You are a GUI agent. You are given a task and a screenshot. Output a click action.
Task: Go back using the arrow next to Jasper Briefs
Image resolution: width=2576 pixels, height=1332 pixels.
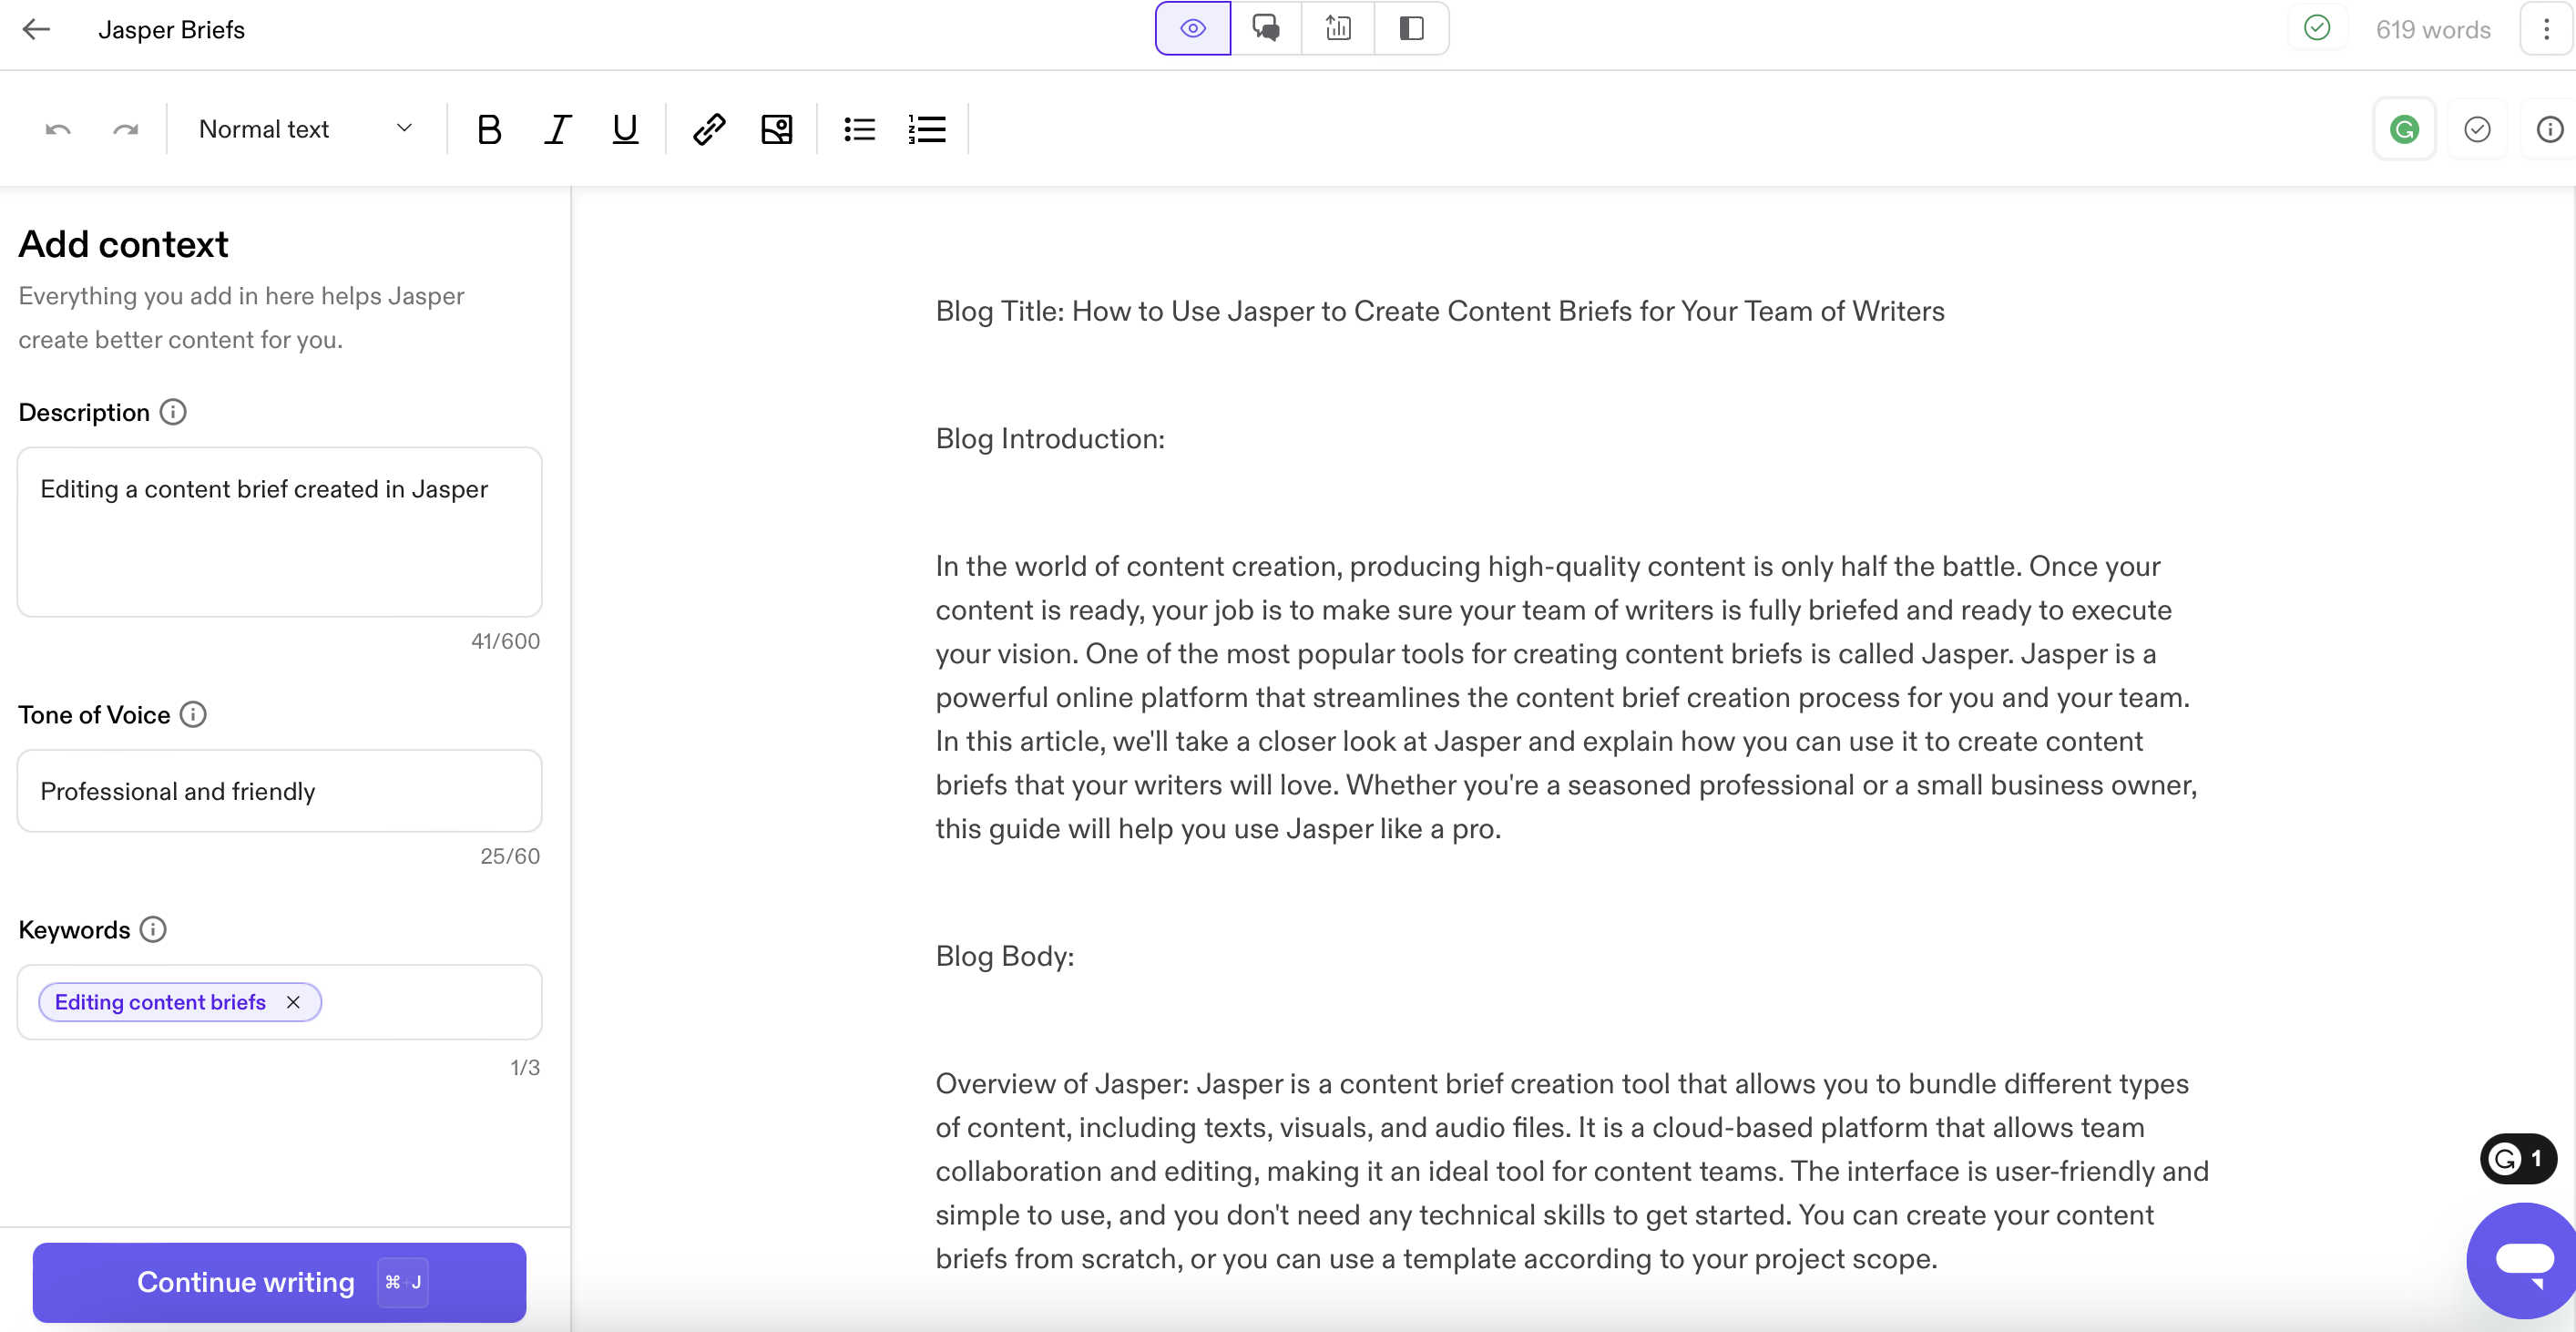pos(36,29)
